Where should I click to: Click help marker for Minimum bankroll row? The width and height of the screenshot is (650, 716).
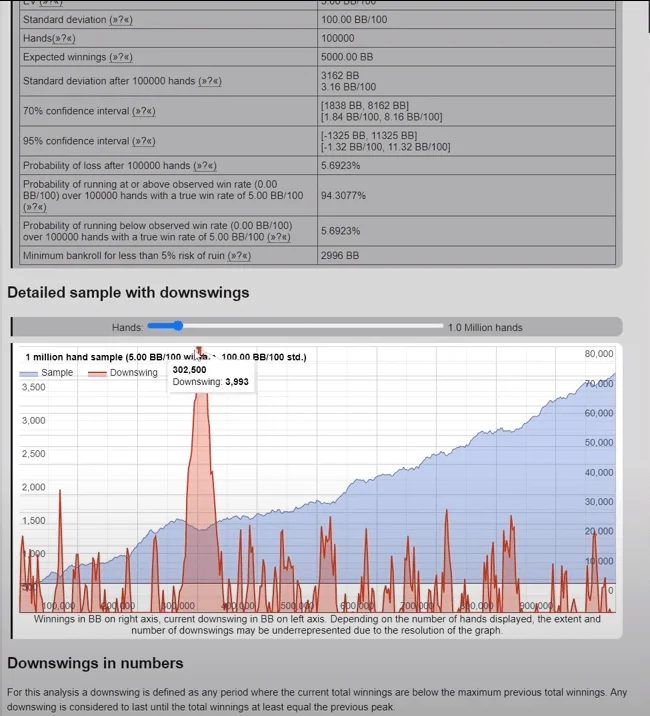pos(238,257)
